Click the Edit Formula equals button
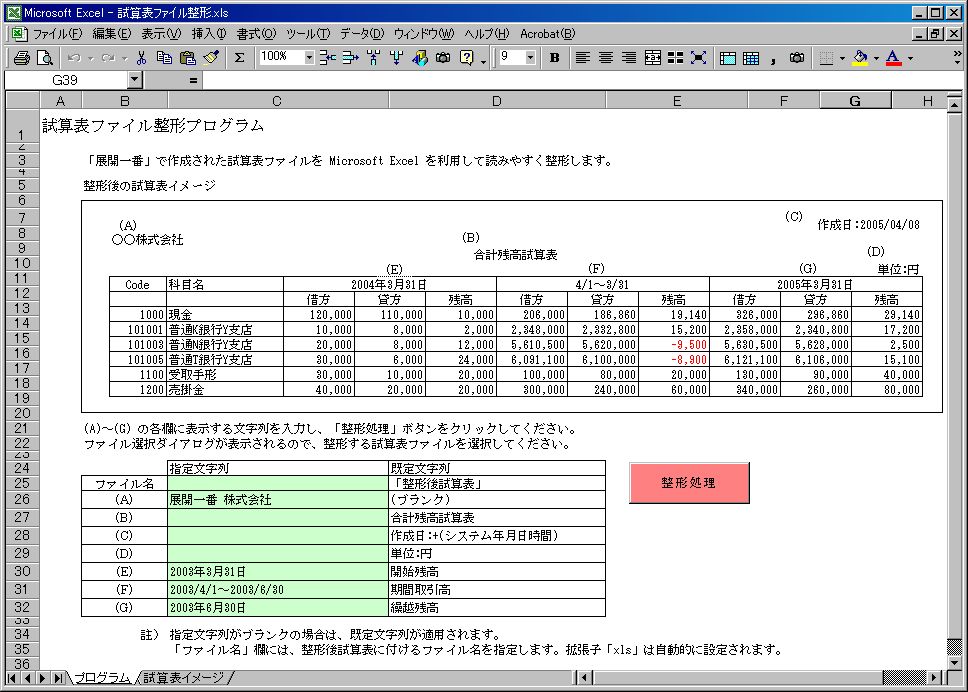 pos(193,80)
